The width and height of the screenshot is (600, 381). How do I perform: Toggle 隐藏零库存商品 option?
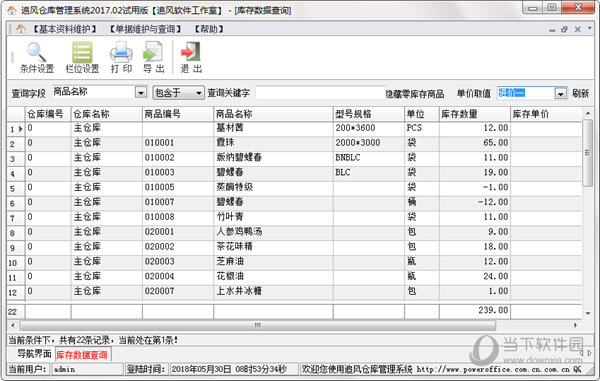click(x=415, y=93)
